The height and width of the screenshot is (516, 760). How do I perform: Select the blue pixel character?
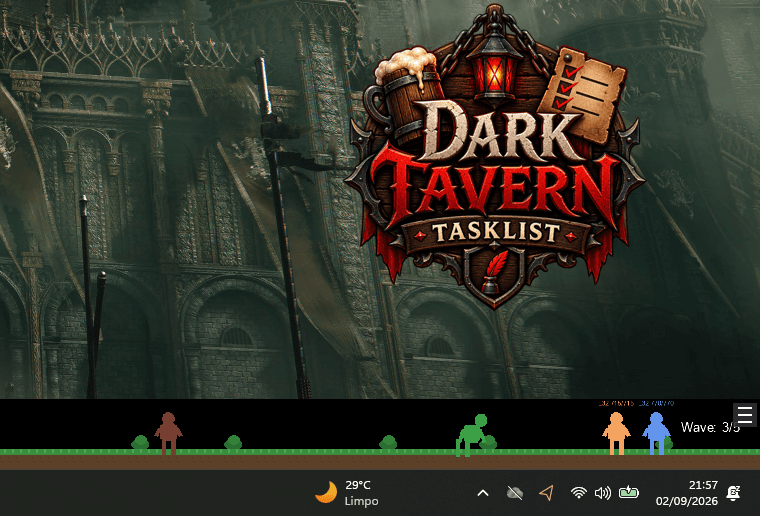click(656, 433)
